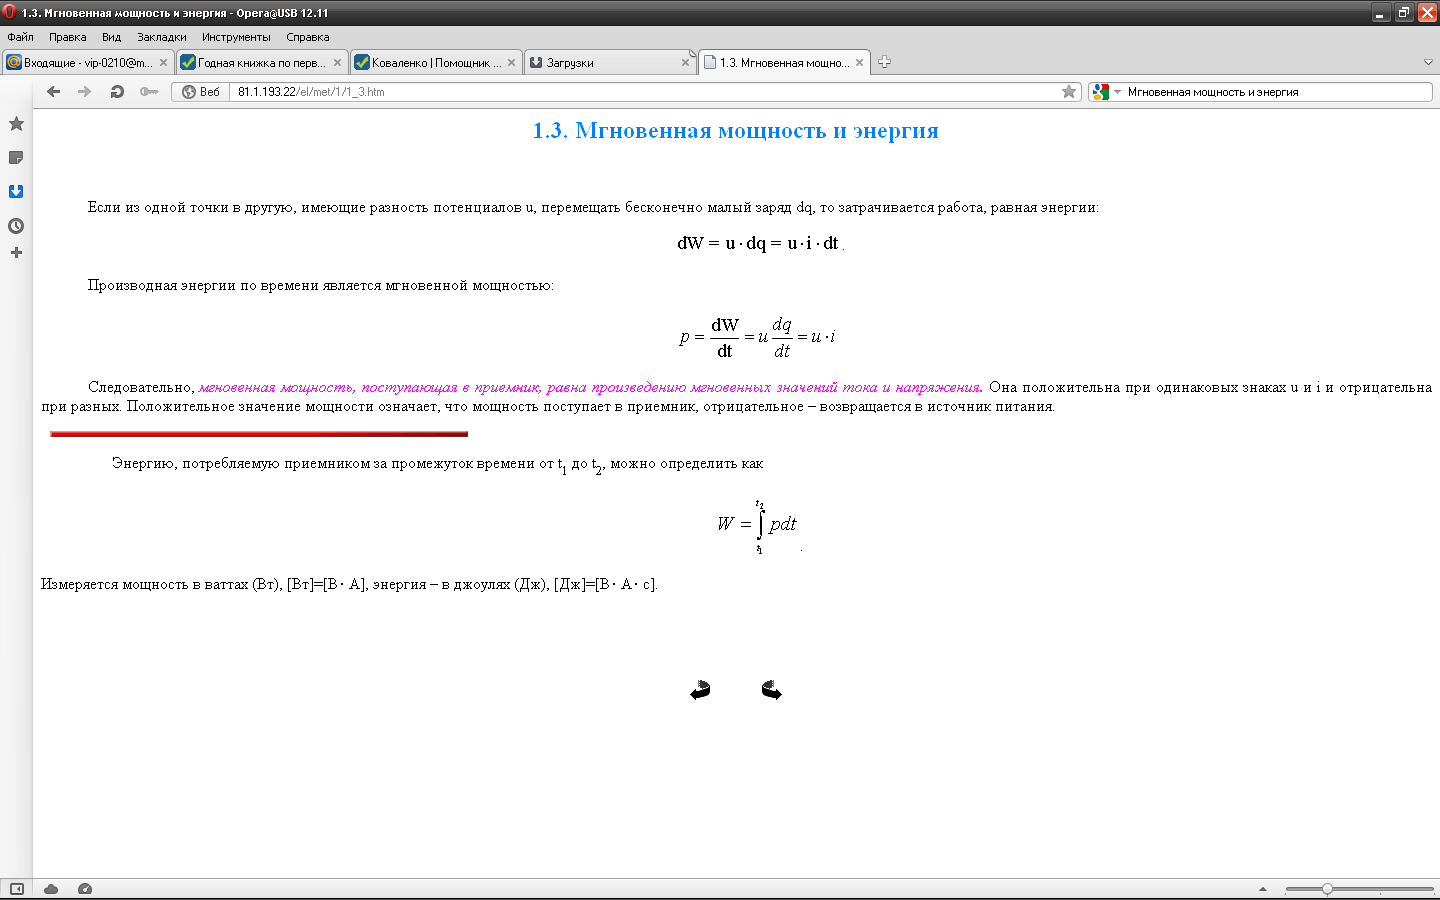Open the Правка menu
The height and width of the screenshot is (900, 1440).
(67, 37)
